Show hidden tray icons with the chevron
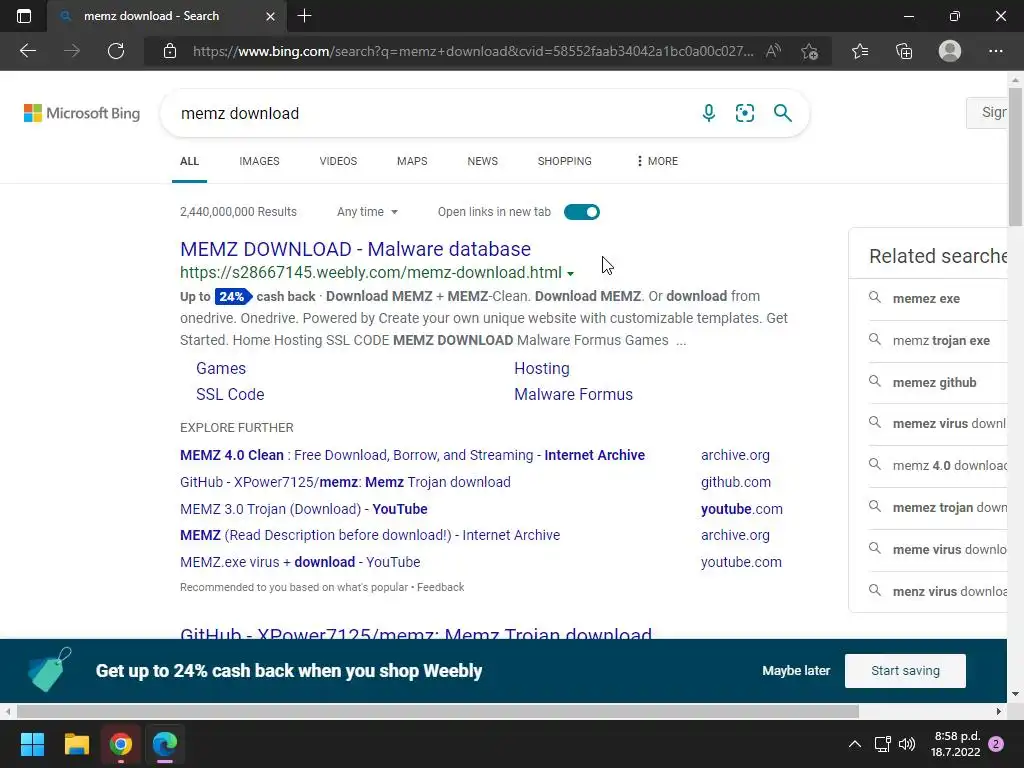 (x=854, y=744)
